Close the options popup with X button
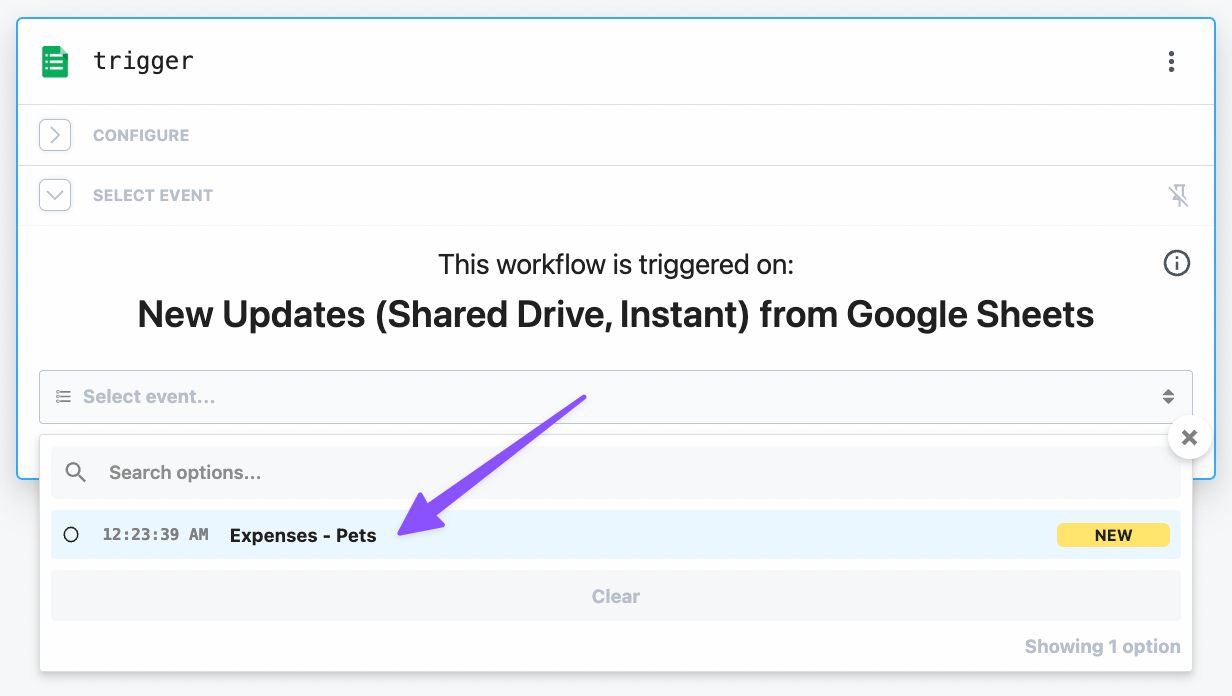This screenshot has height=696, width=1232. click(x=1189, y=437)
